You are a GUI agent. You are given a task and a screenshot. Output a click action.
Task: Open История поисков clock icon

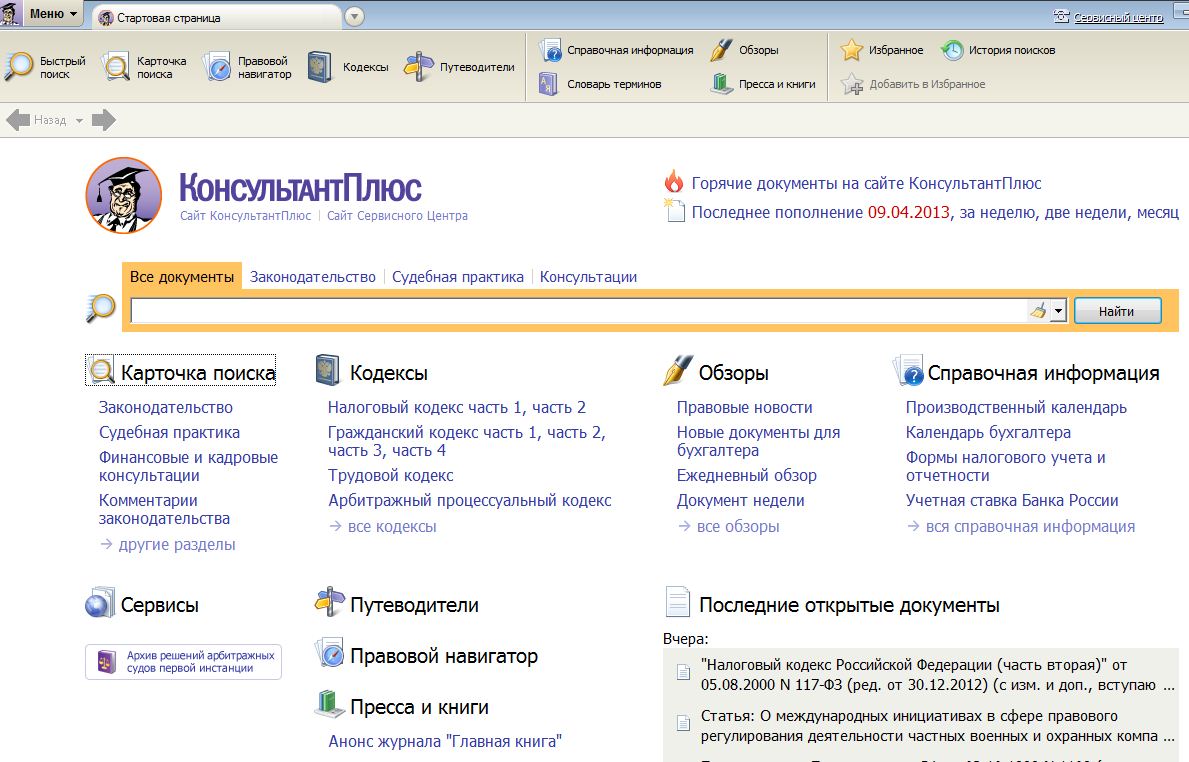click(952, 50)
